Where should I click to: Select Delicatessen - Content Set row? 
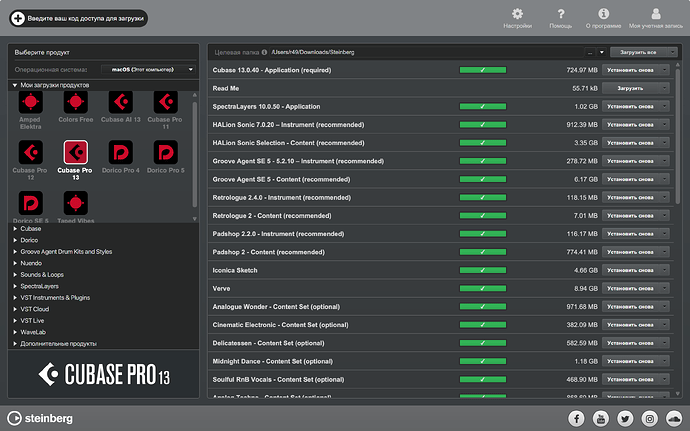[x=440, y=343]
